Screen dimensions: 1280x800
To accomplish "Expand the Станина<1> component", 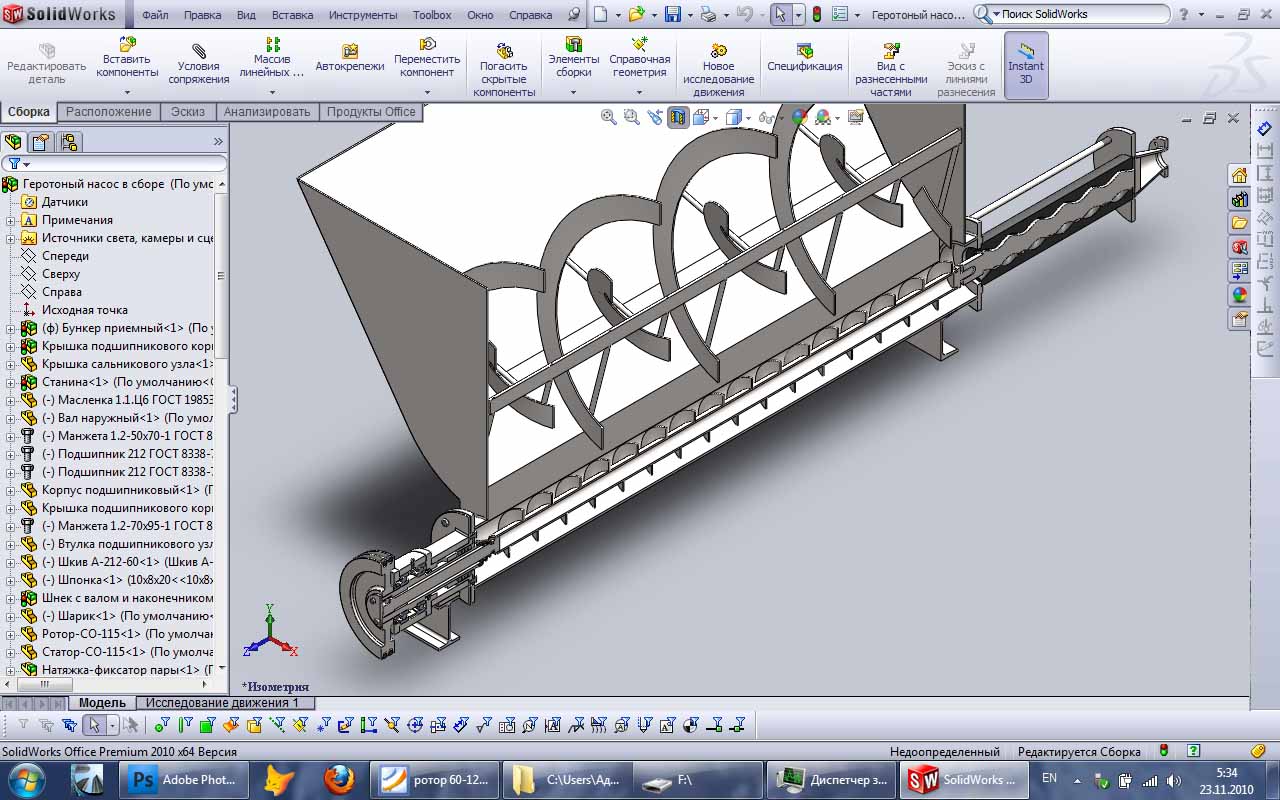I will [10, 382].
